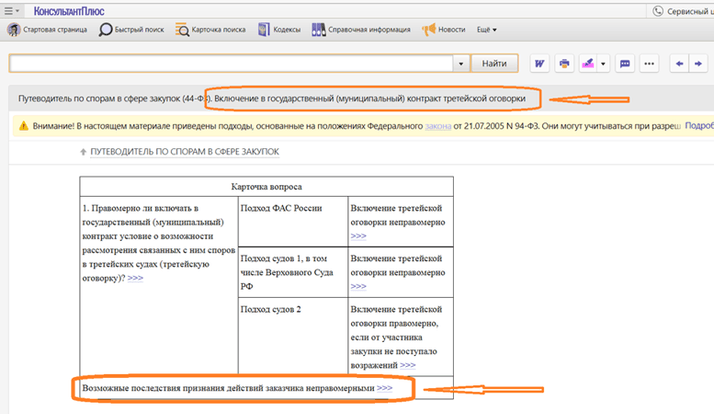Screen dimensions: 714x414
Task: Open ПУТЕВОДИТЕЛЬ ПО СПОРАМ В СФЕРЕ ЗАКУПОК link
Action: 184,152
